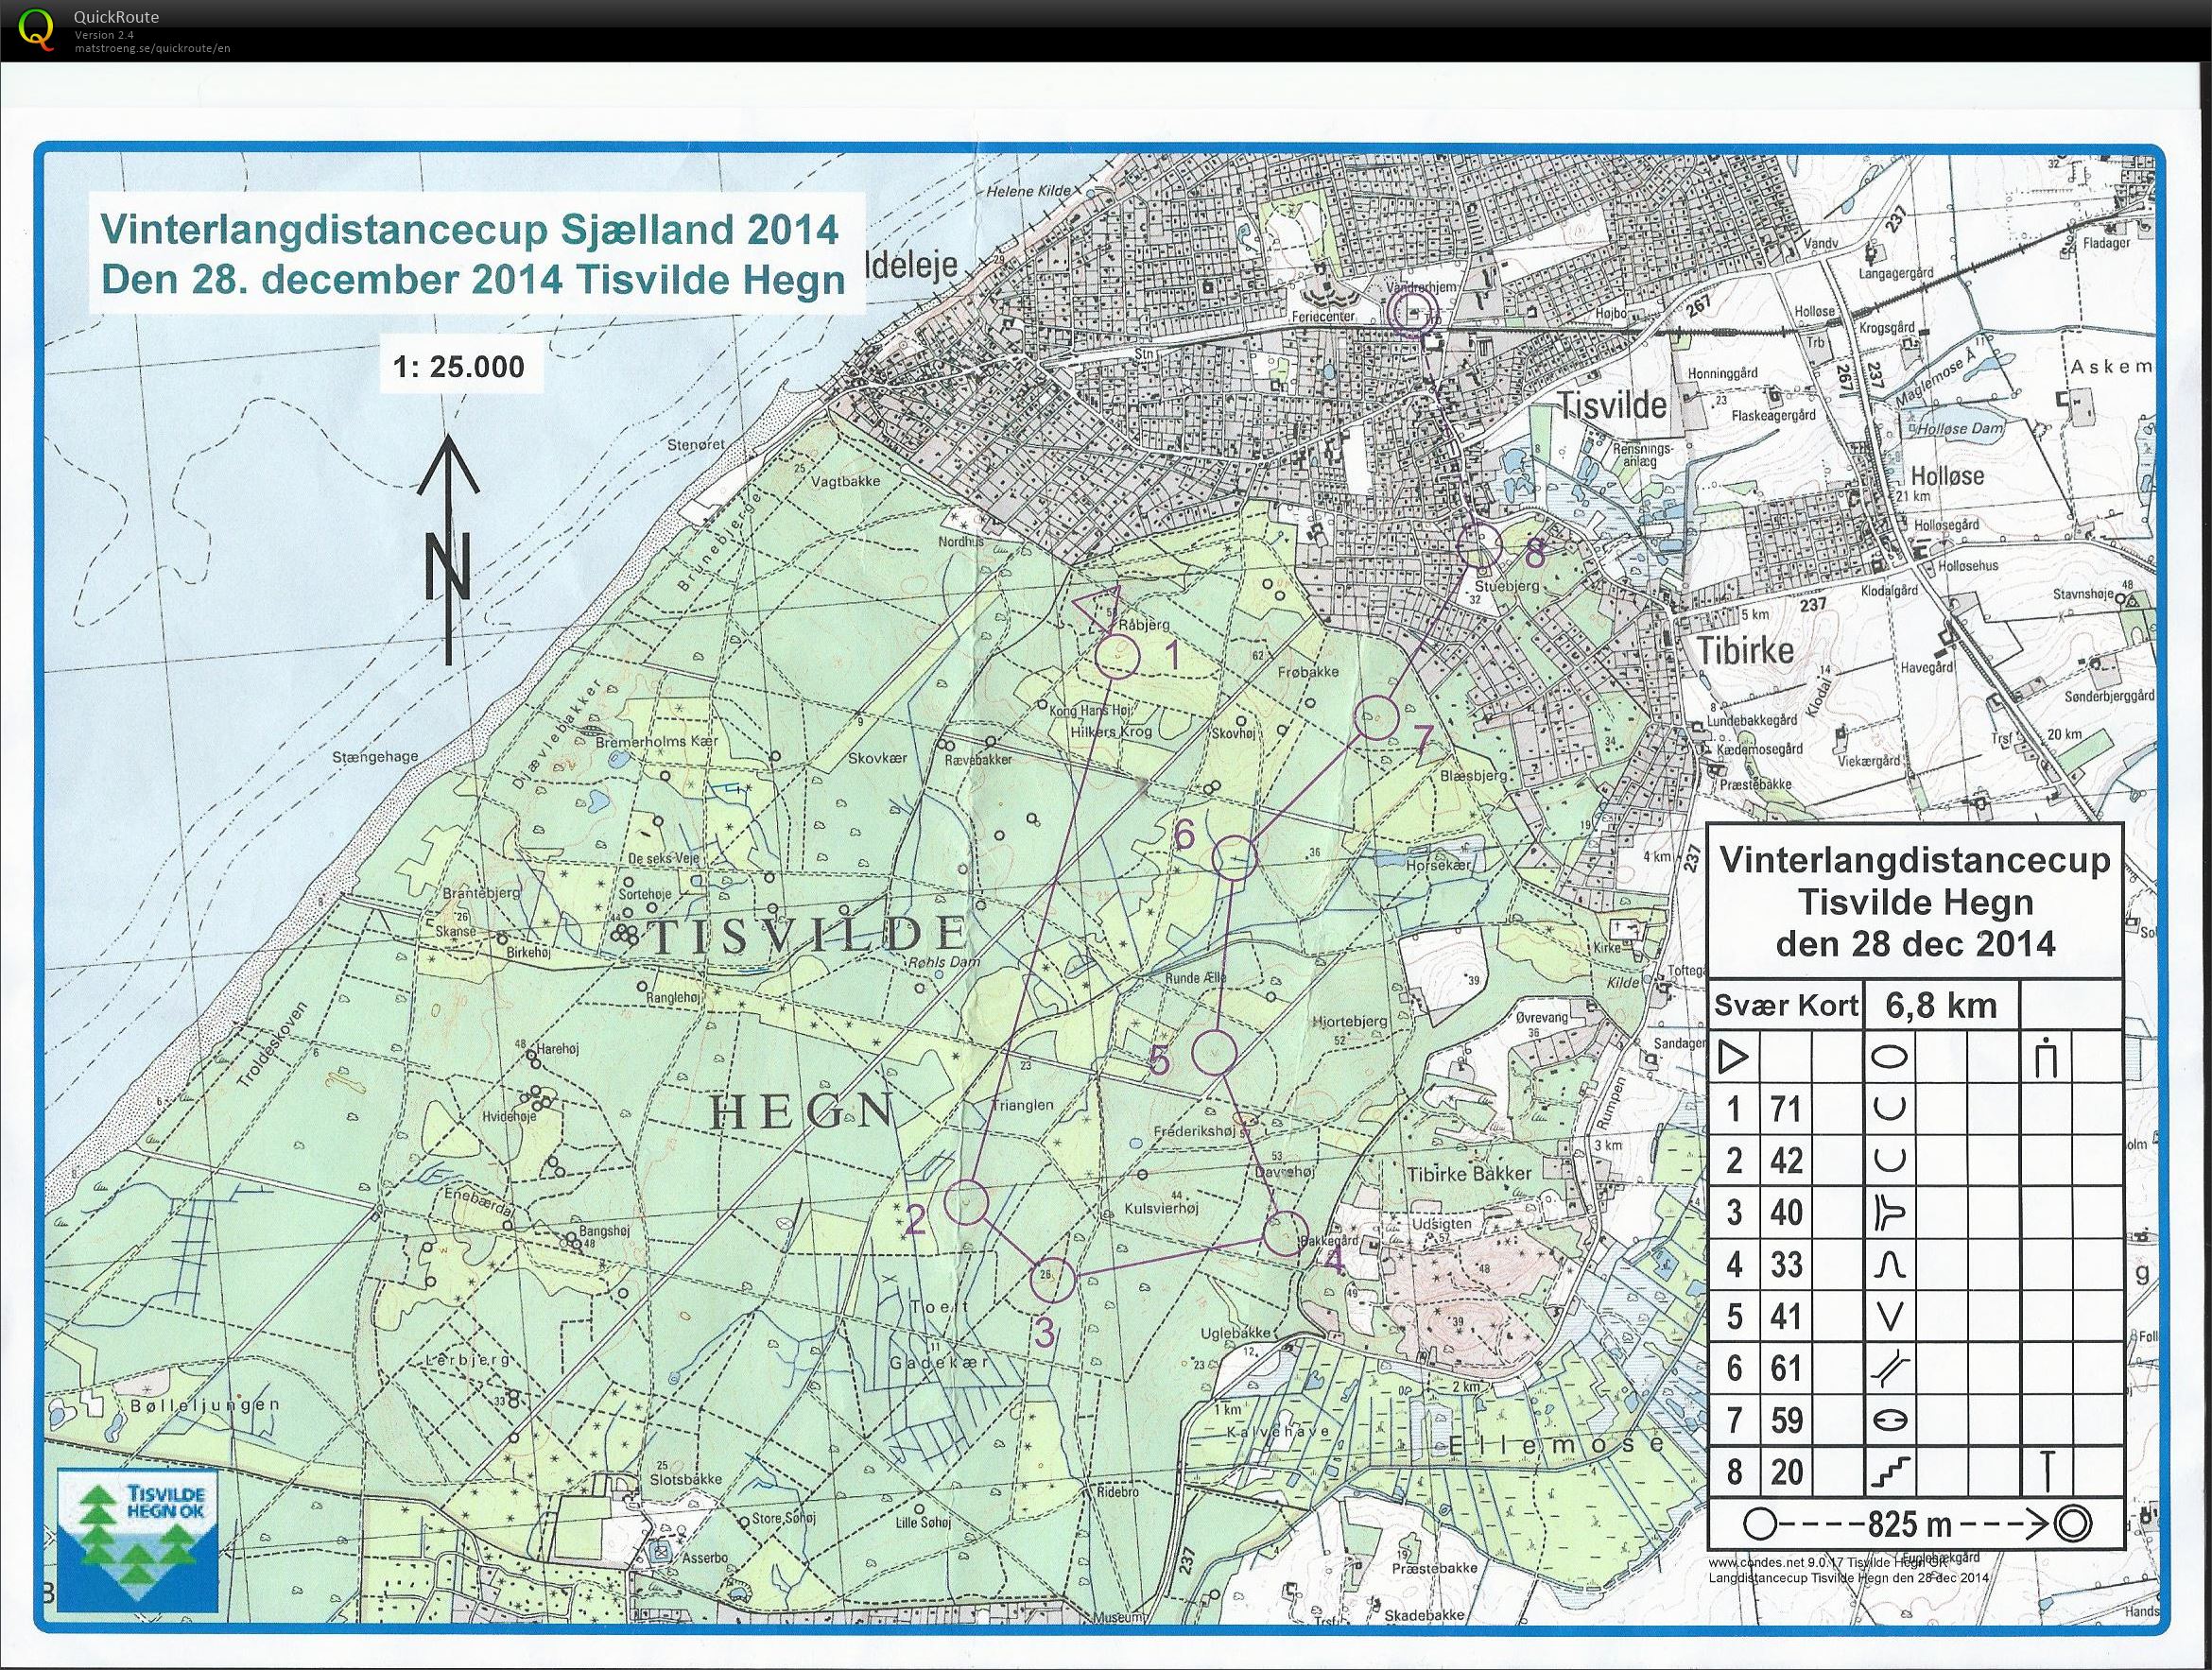The width and height of the screenshot is (2212, 1670).
Task: Select control circle 5 on the map
Action: 1215,1051
